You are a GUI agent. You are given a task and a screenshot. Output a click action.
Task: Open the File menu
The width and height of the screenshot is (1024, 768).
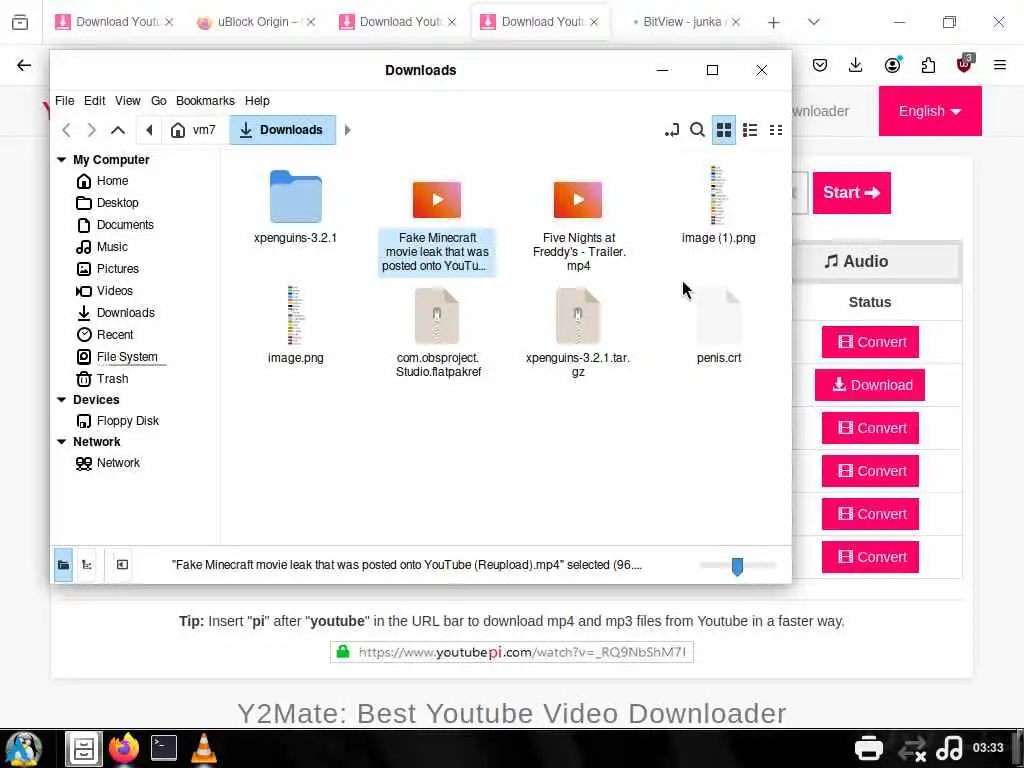point(65,101)
